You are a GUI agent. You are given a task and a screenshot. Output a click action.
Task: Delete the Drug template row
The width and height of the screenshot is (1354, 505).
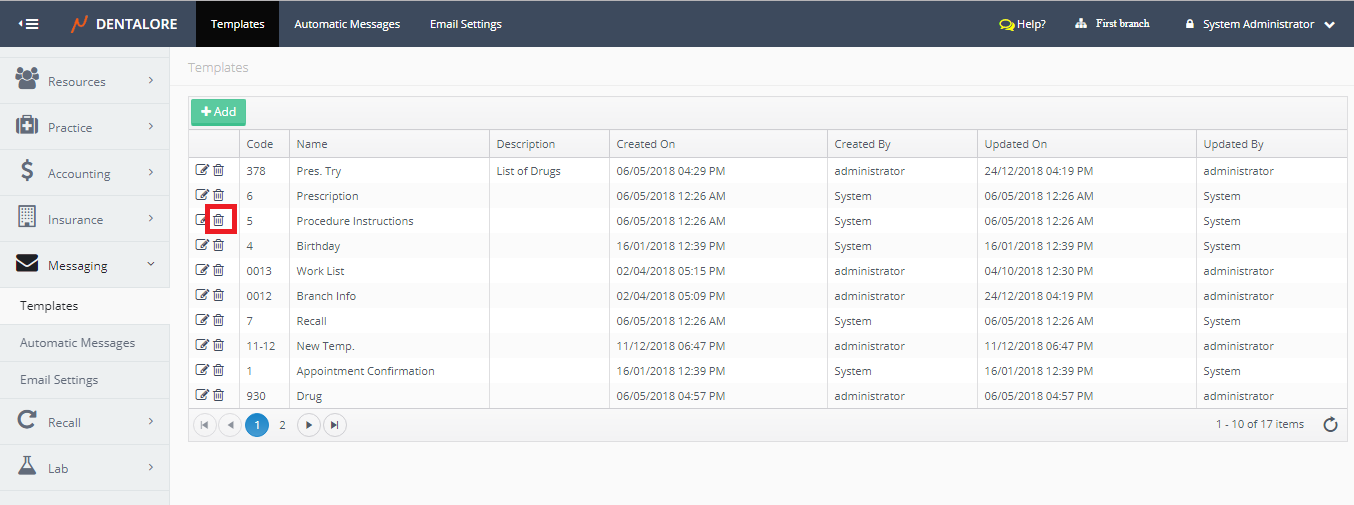(x=218, y=395)
